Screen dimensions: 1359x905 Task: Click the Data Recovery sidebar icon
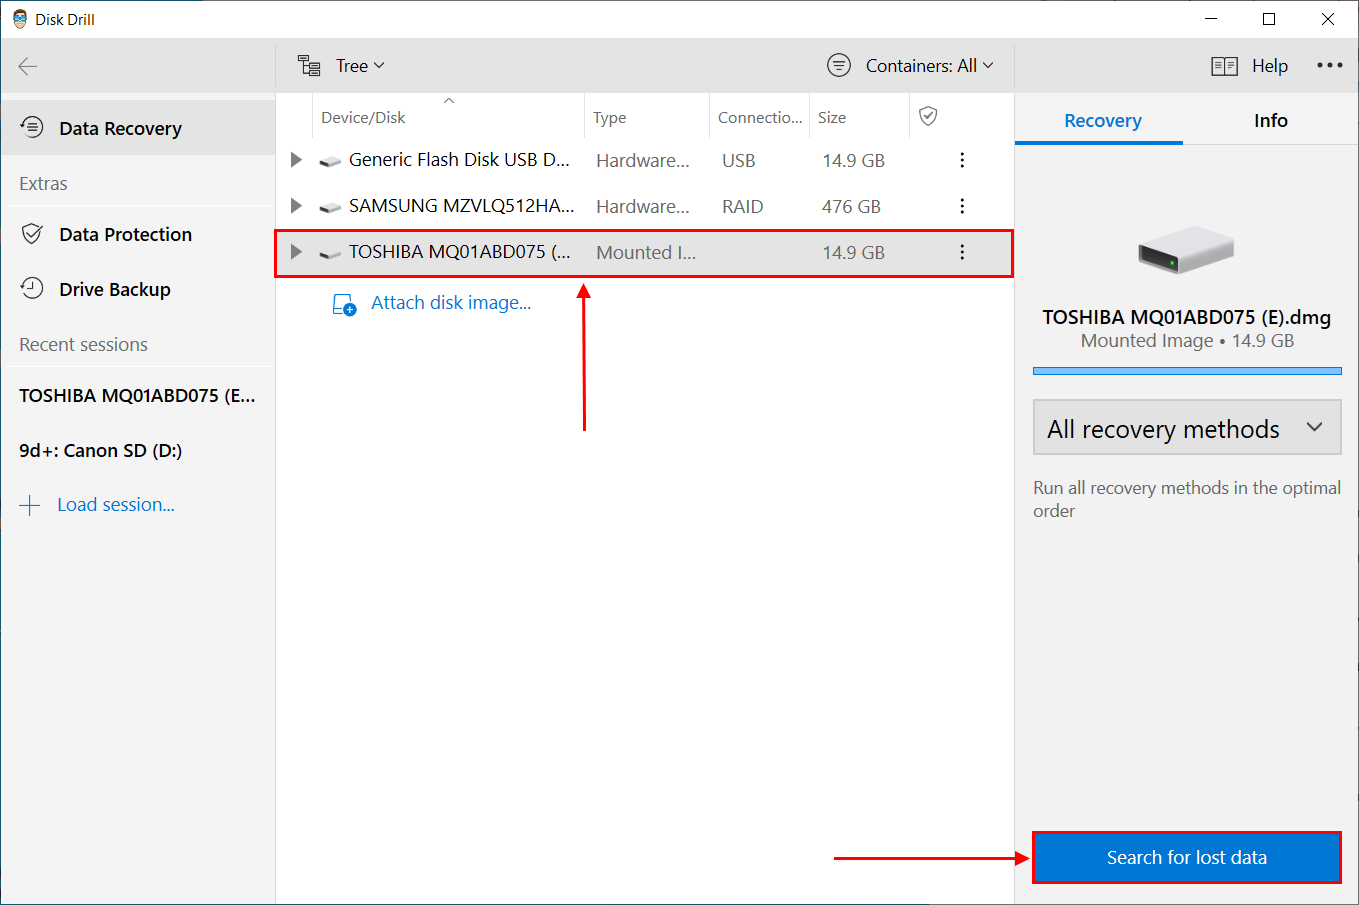point(32,127)
